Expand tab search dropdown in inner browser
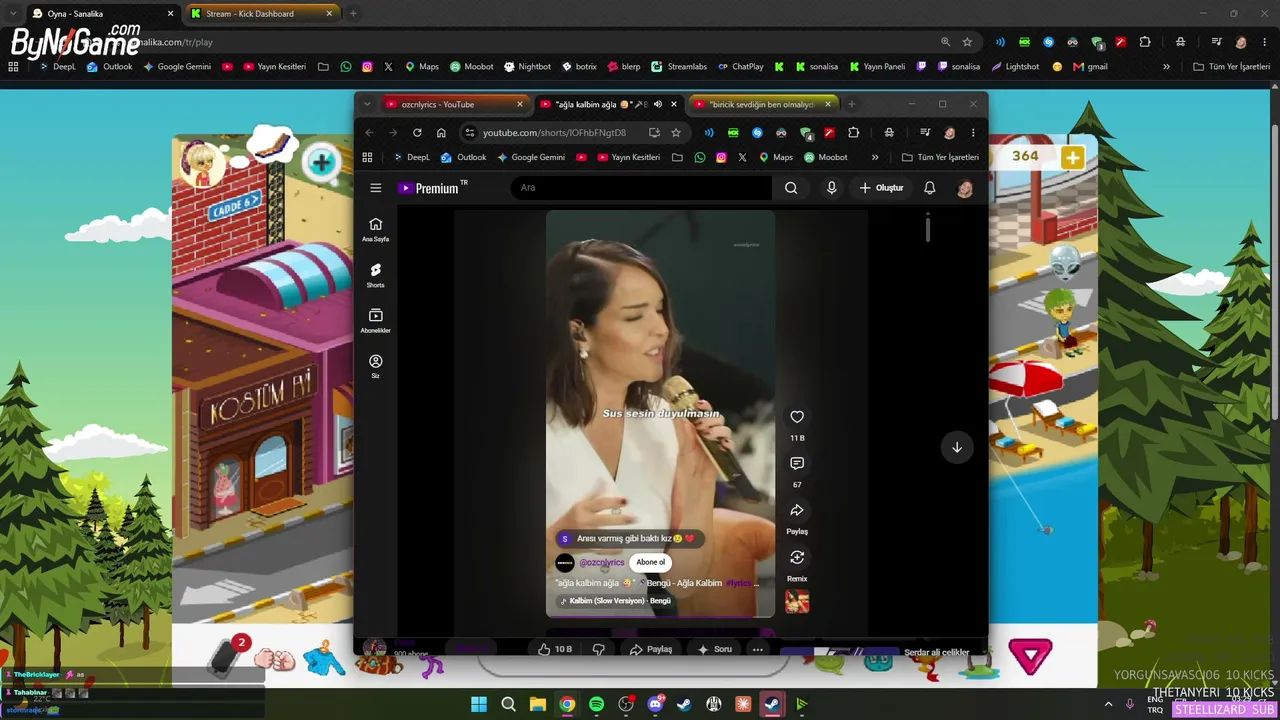1280x720 pixels. (367, 104)
